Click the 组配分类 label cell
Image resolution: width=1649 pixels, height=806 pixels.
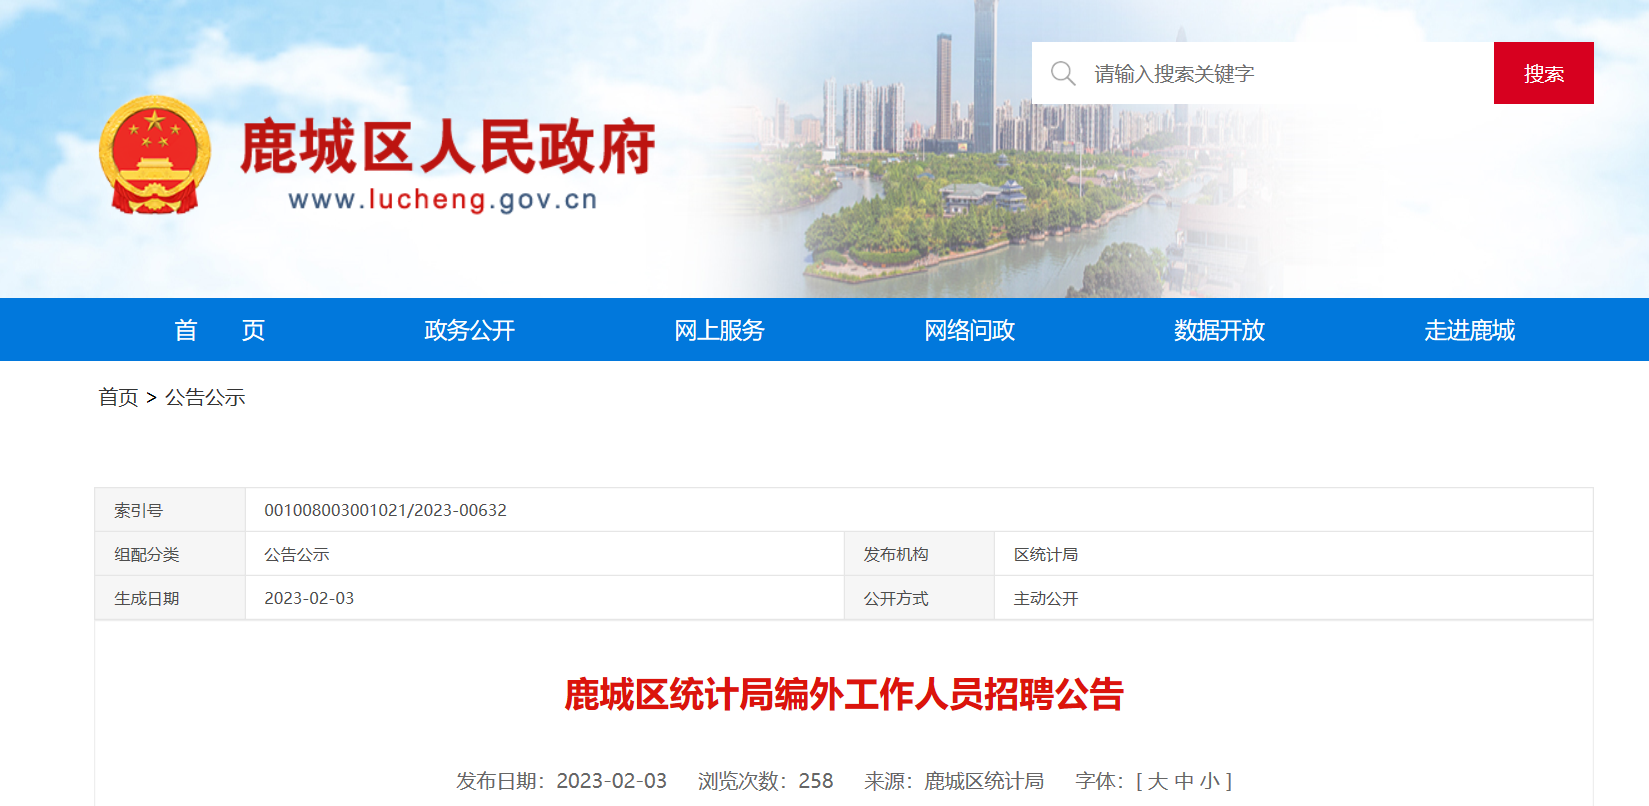tap(170, 554)
